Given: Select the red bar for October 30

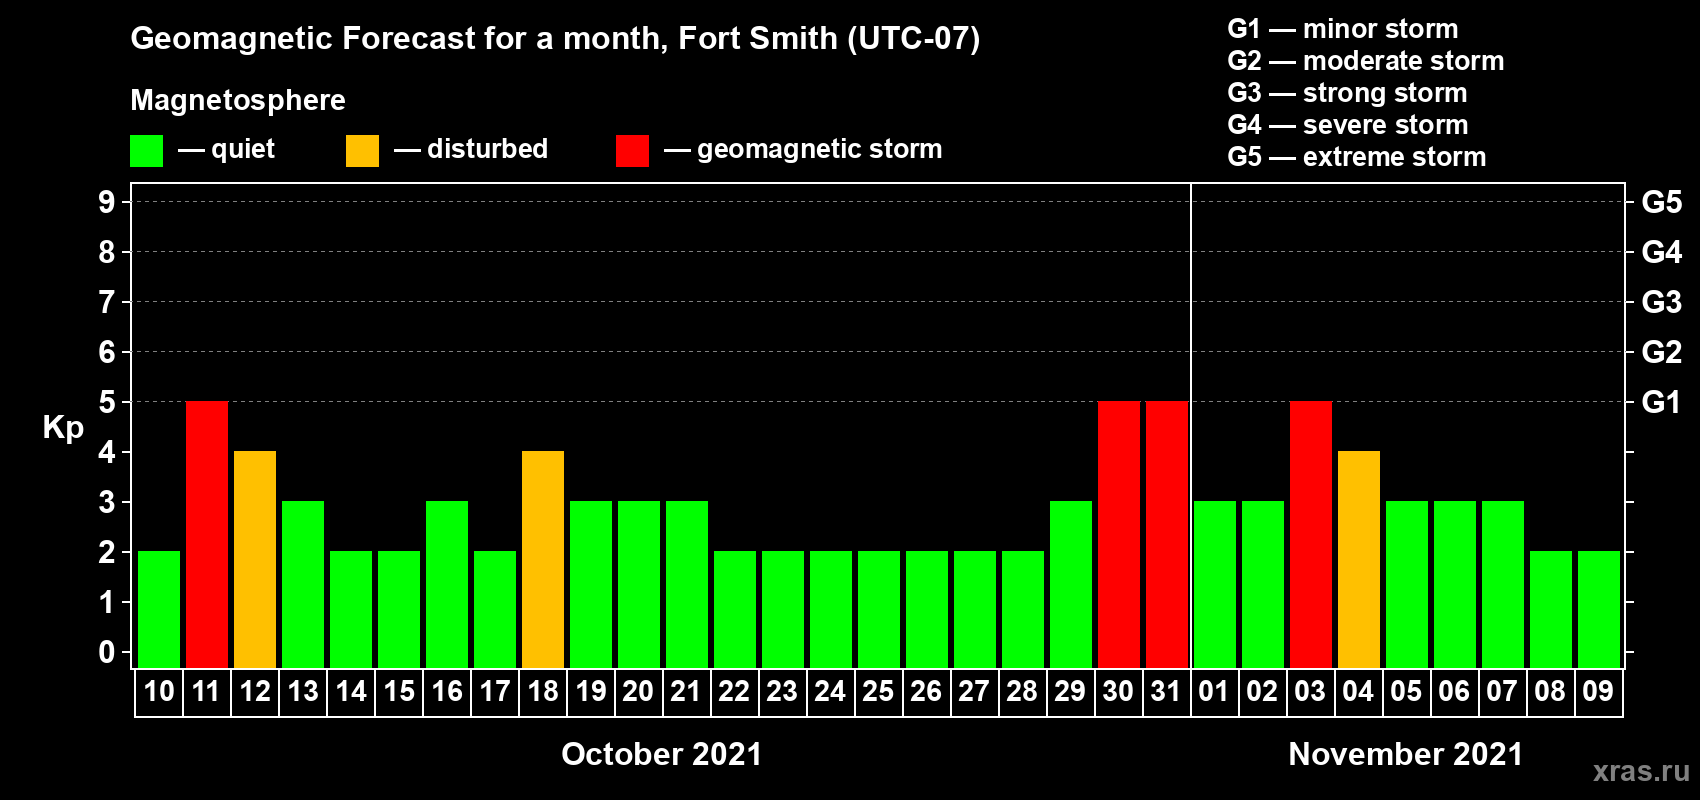Looking at the screenshot, I should click(x=1119, y=535).
